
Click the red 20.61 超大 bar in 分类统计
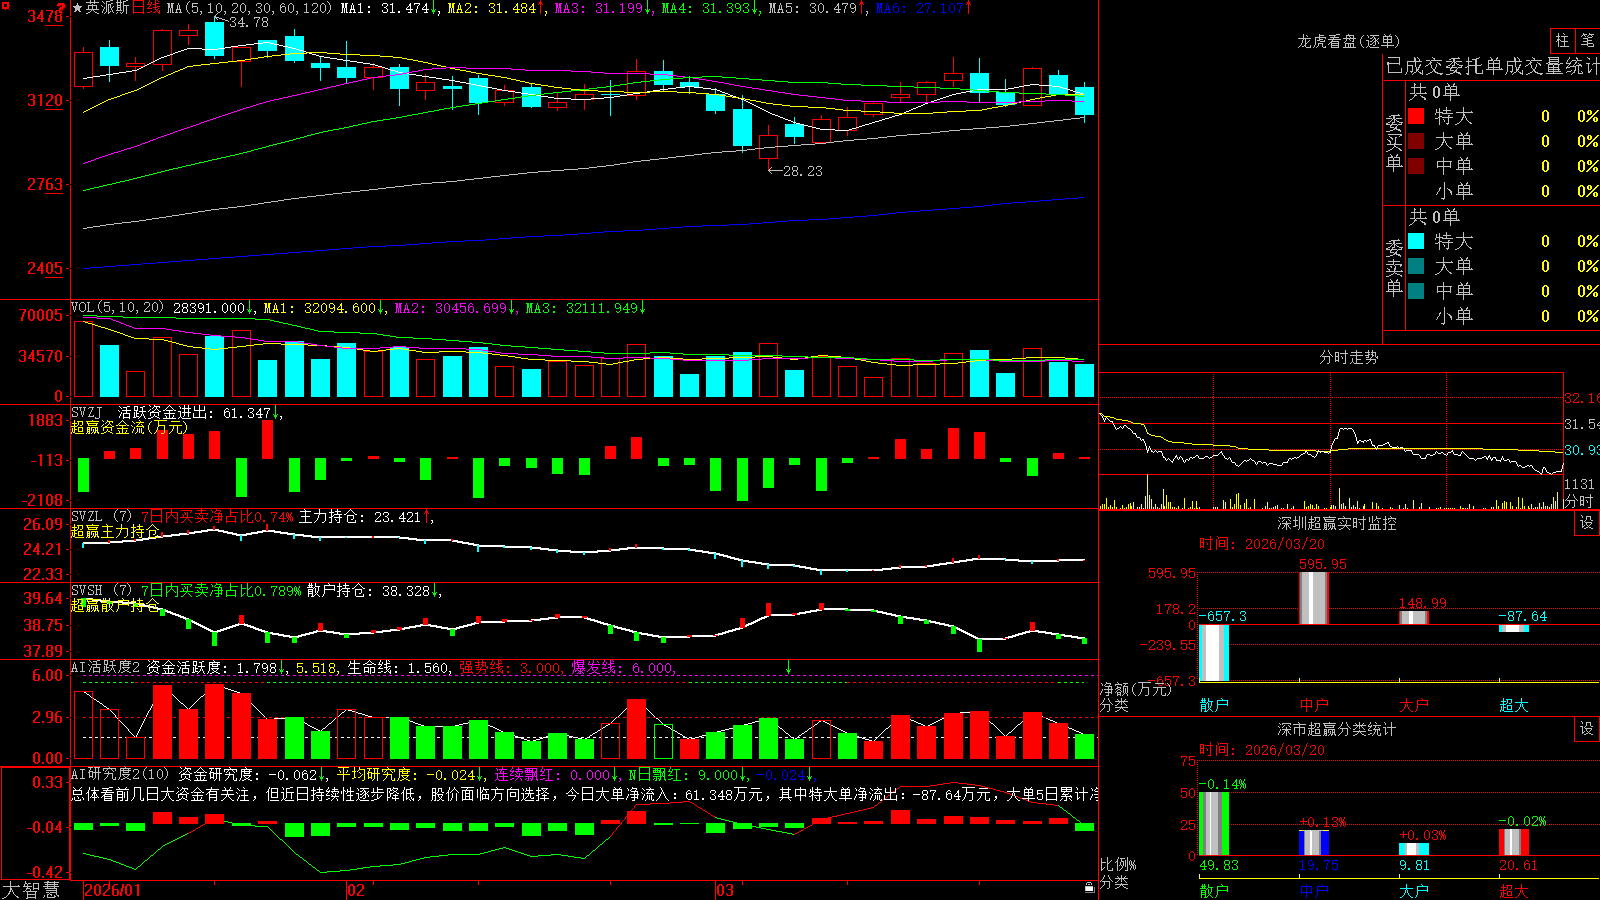[1514, 842]
